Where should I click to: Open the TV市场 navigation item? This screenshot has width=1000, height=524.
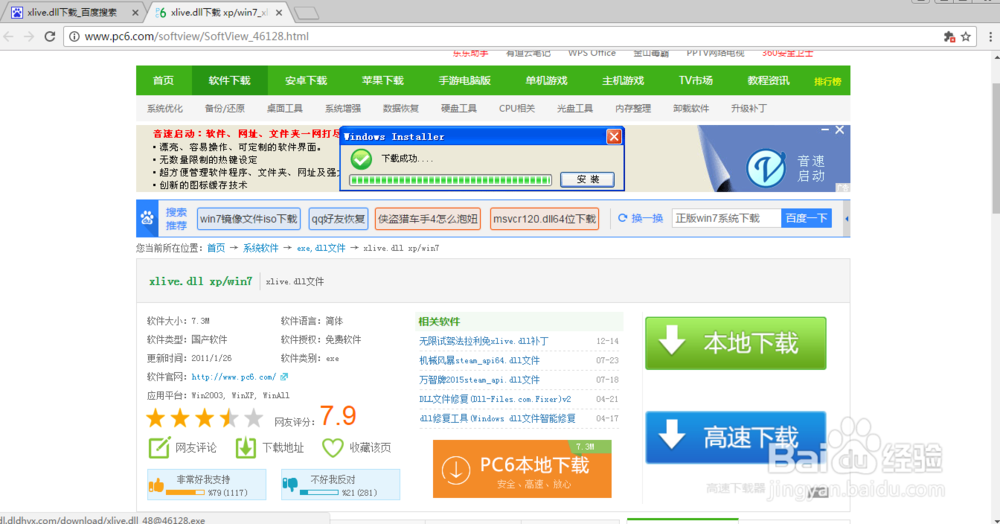pos(696,80)
